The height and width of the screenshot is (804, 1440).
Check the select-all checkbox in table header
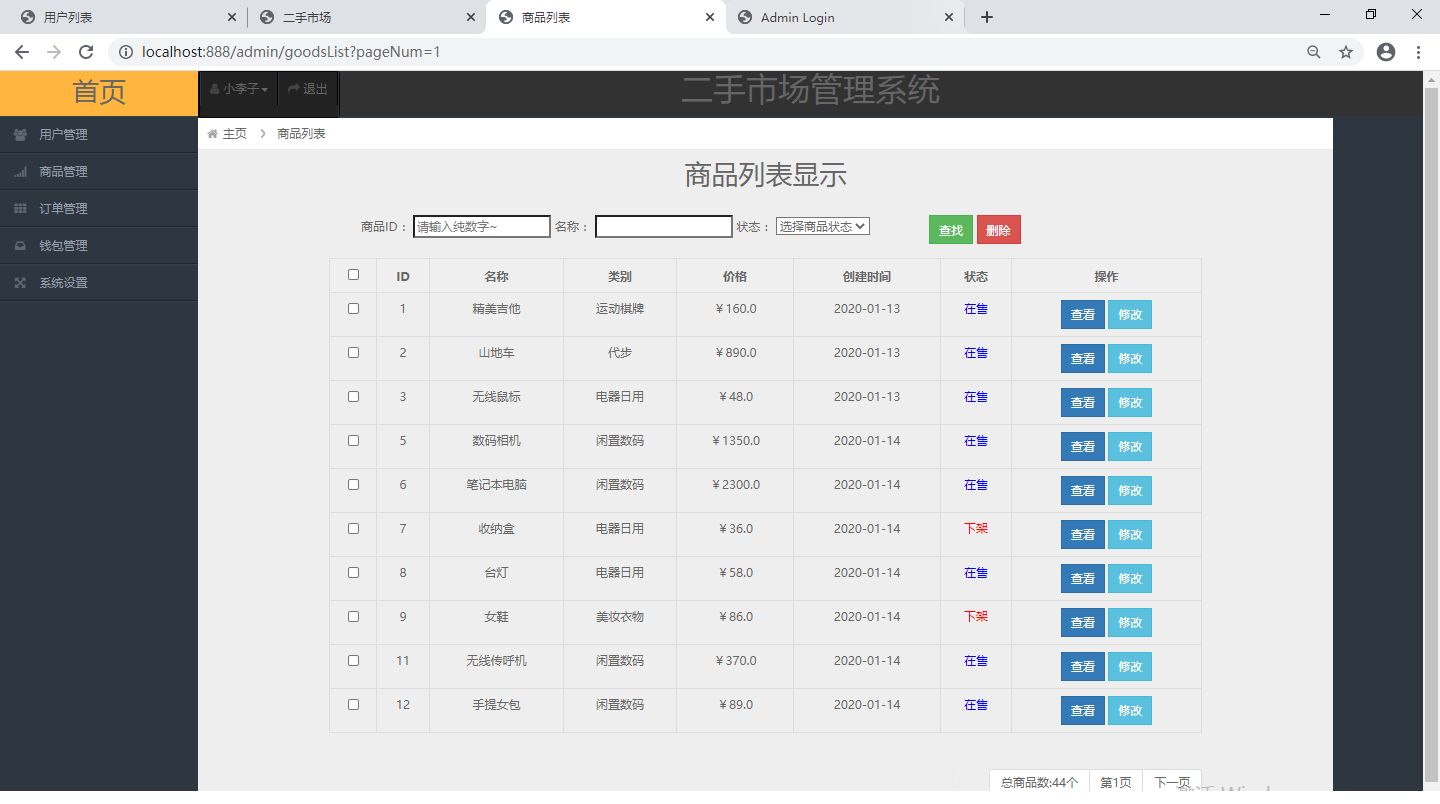pos(353,275)
